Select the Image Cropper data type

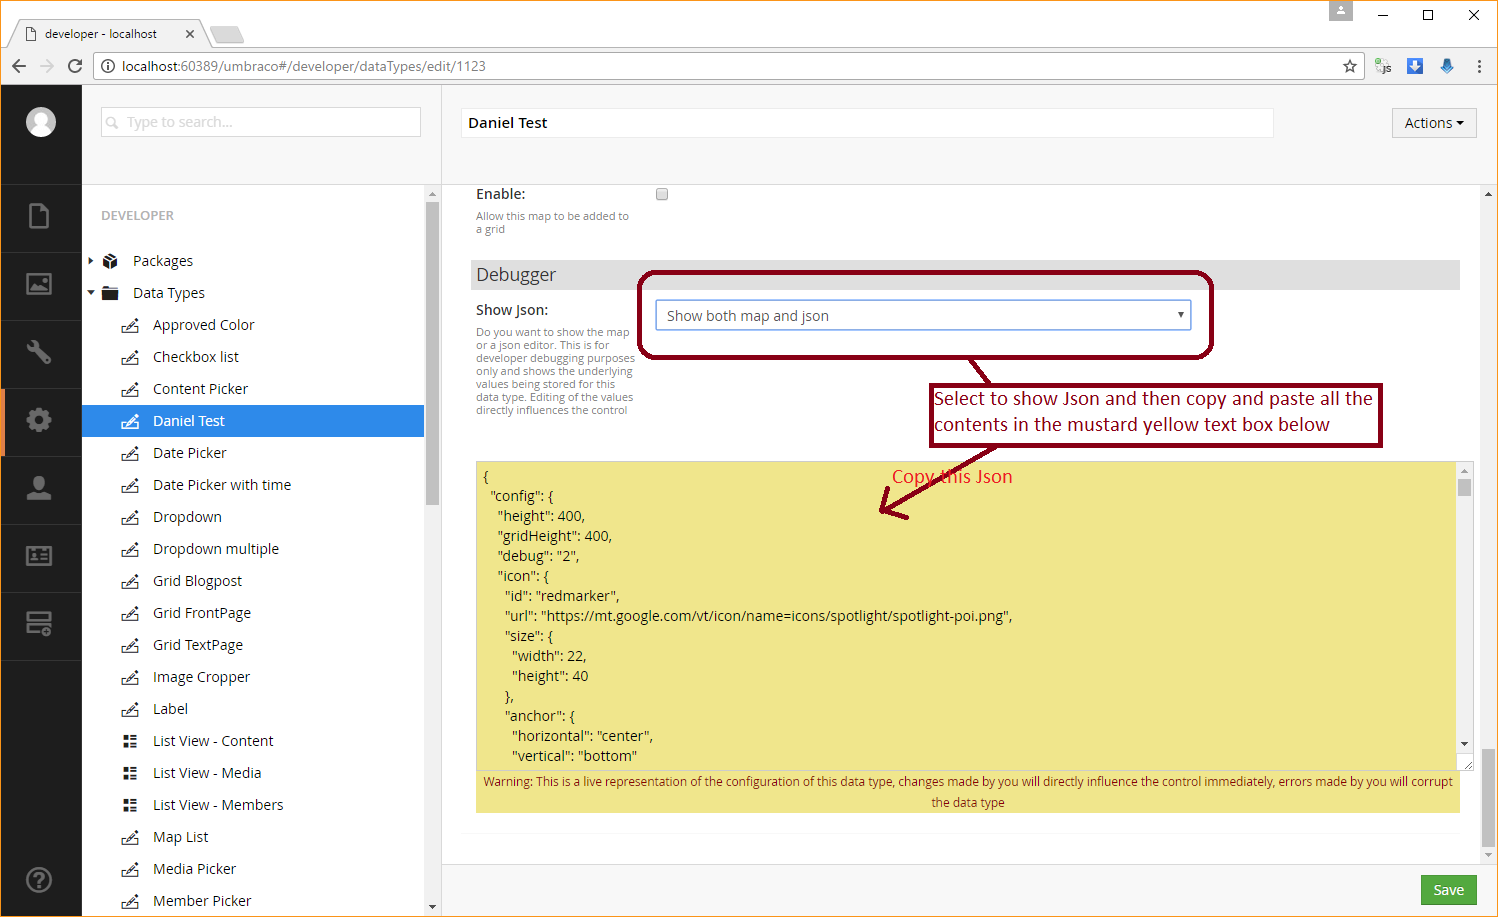pos(201,677)
